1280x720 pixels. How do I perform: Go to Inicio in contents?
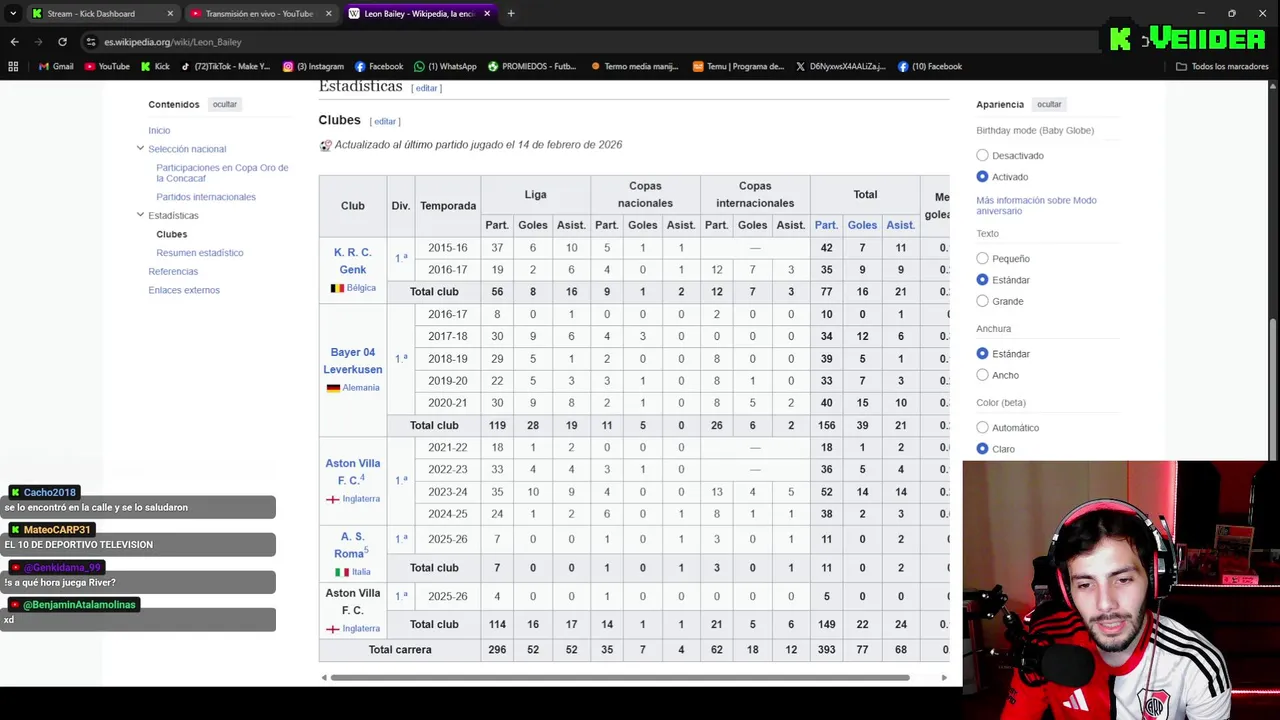pos(159,130)
